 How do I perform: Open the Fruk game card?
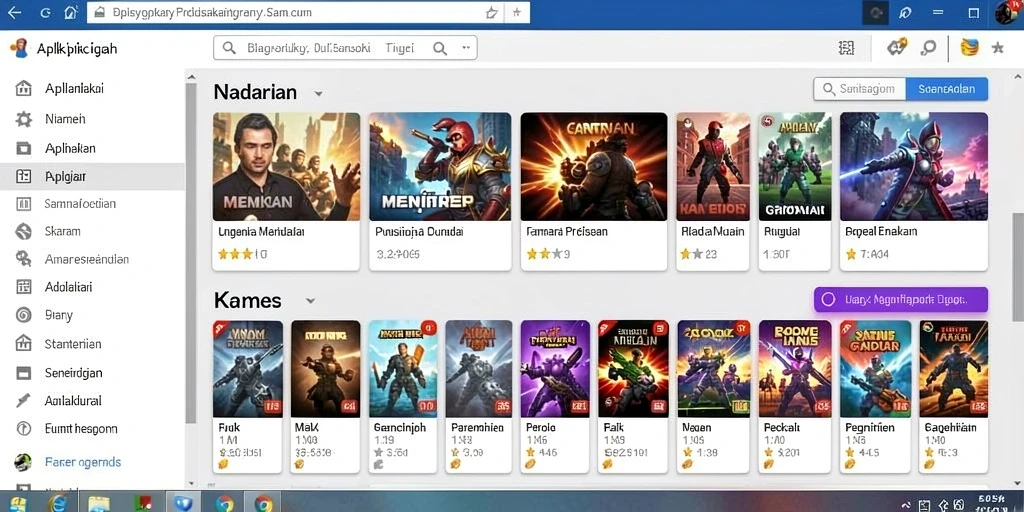[248, 396]
